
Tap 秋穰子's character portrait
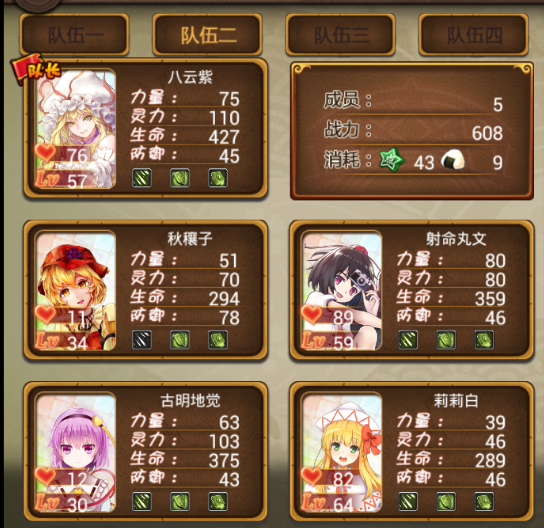tap(76, 290)
